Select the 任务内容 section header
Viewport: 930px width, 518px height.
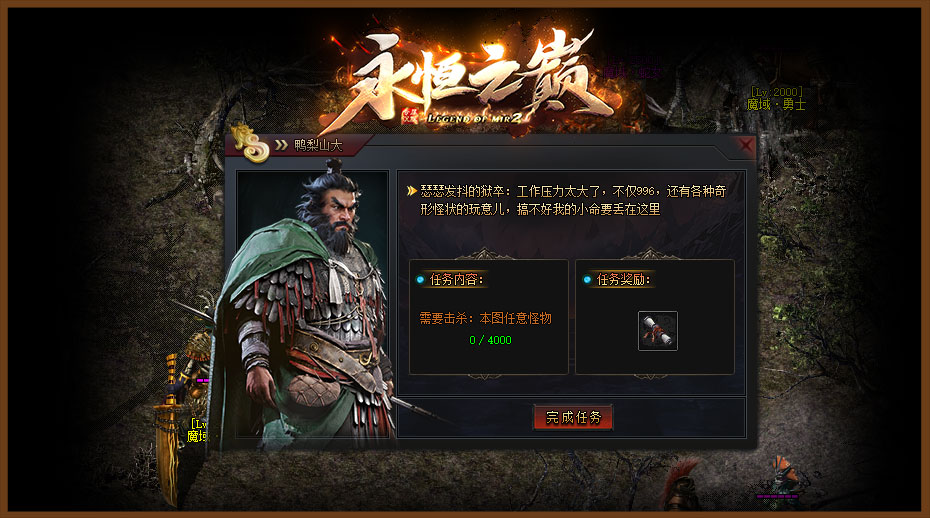[456, 279]
